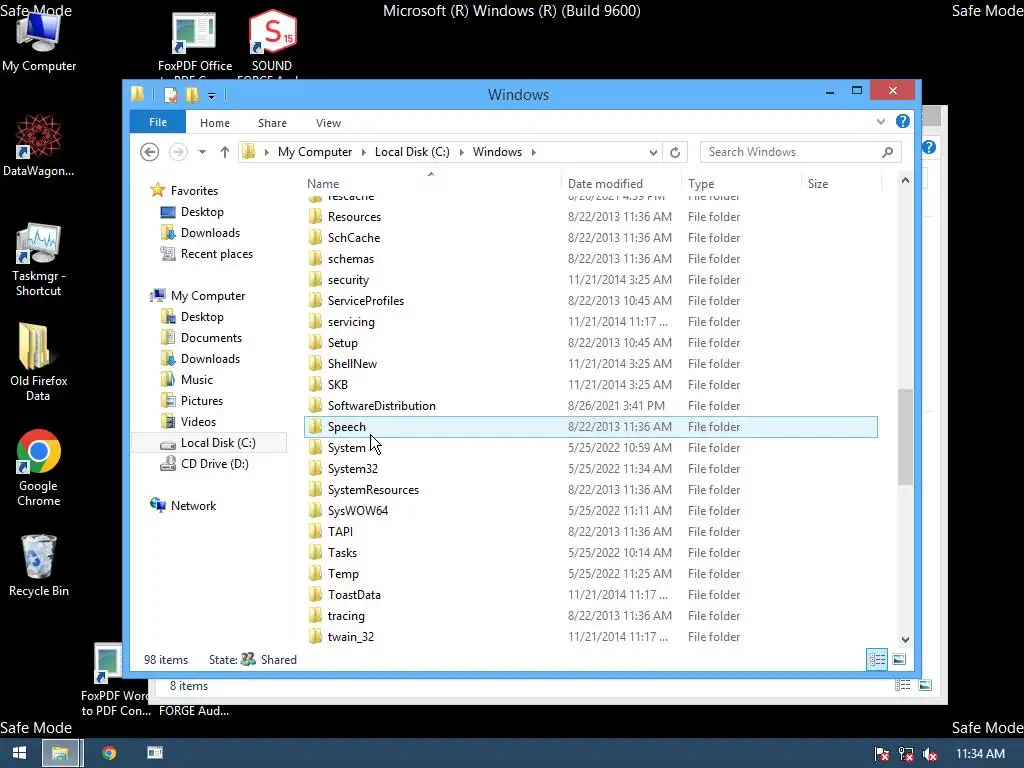The width and height of the screenshot is (1024, 768).
Task: Select Favorites in navigation pane
Action: (x=194, y=191)
